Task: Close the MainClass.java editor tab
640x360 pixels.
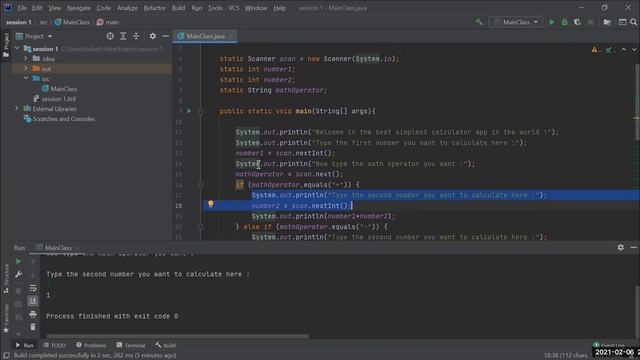Action: (x=231, y=36)
